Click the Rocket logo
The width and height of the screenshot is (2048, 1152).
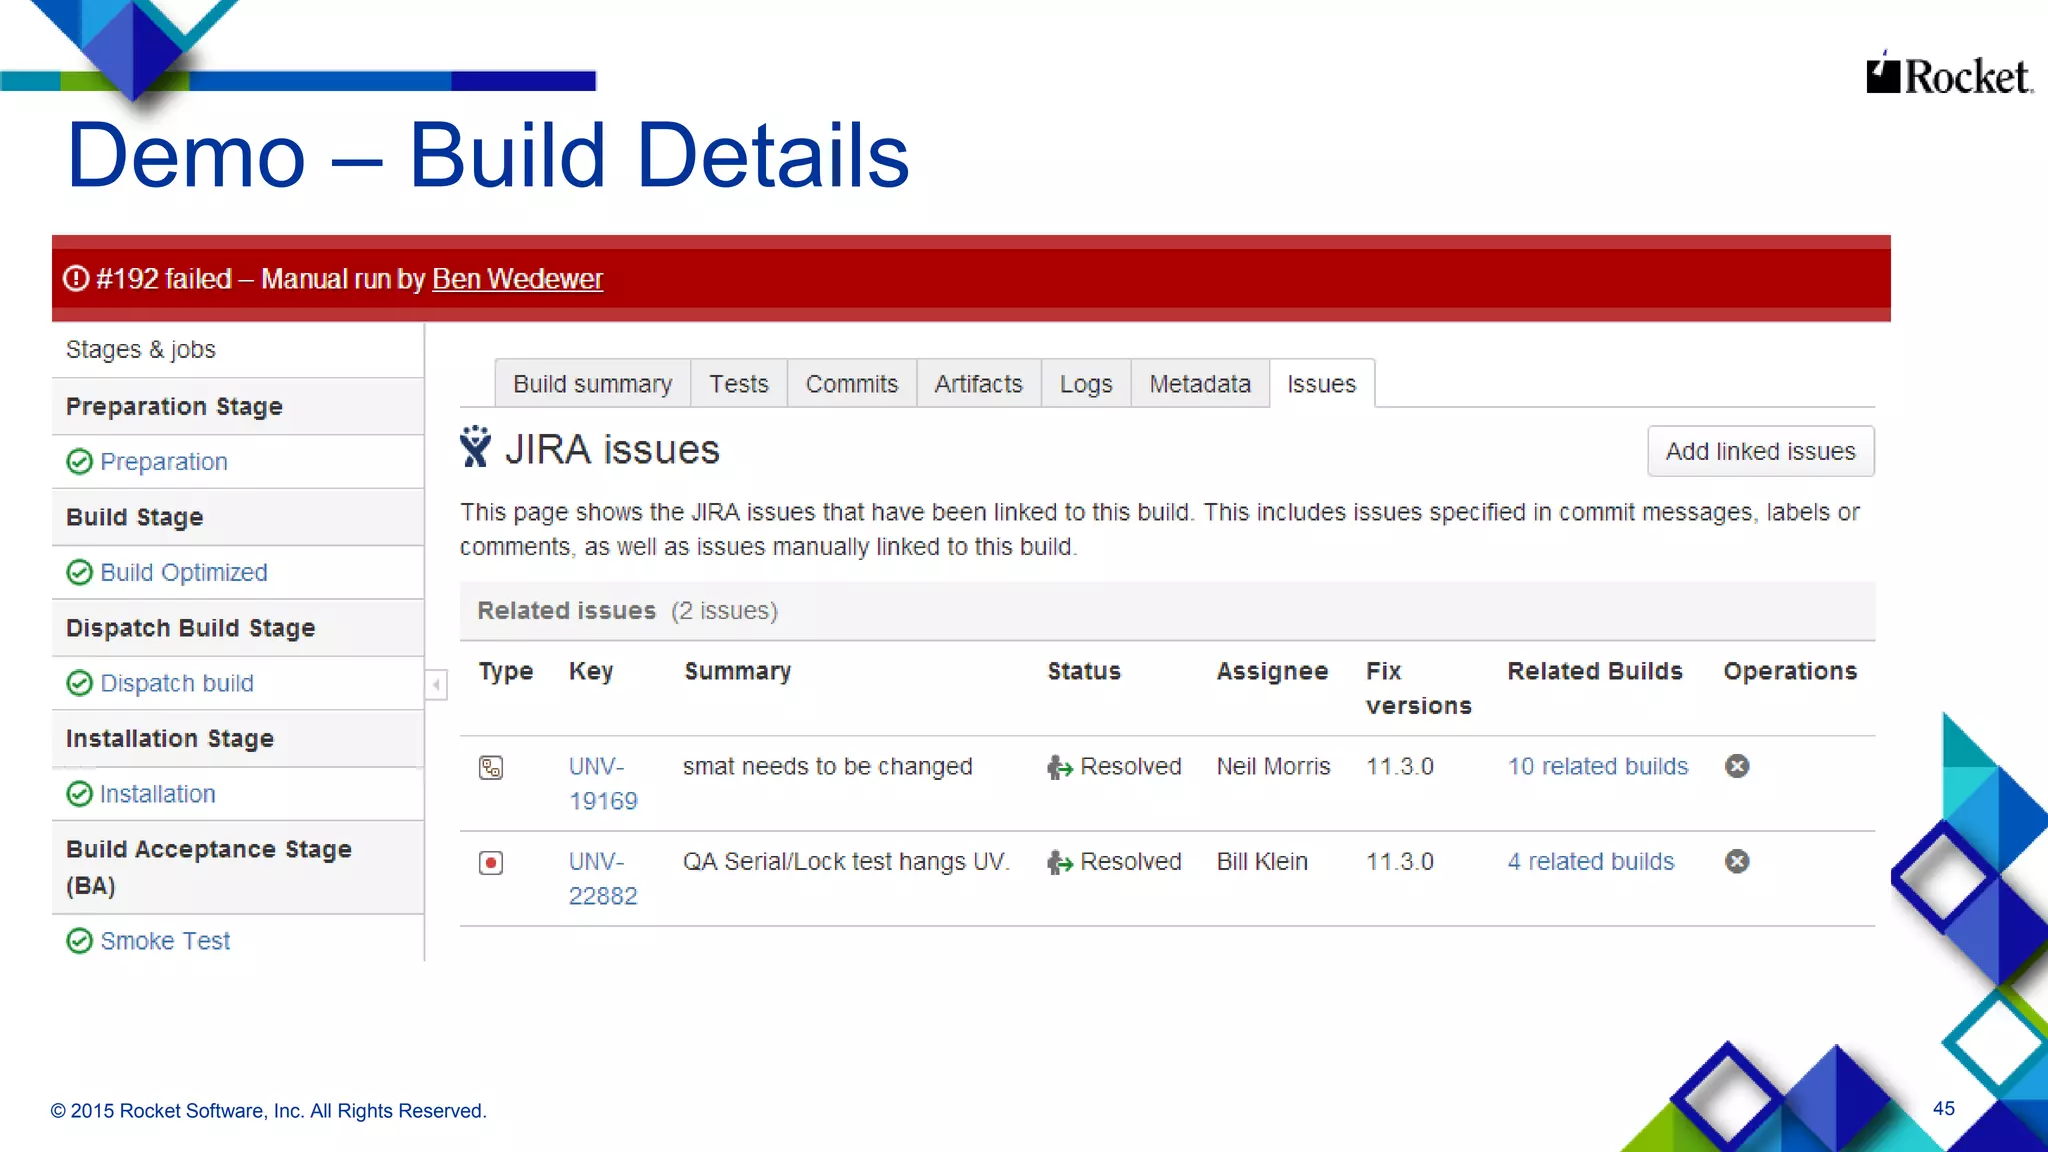[1949, 74]
